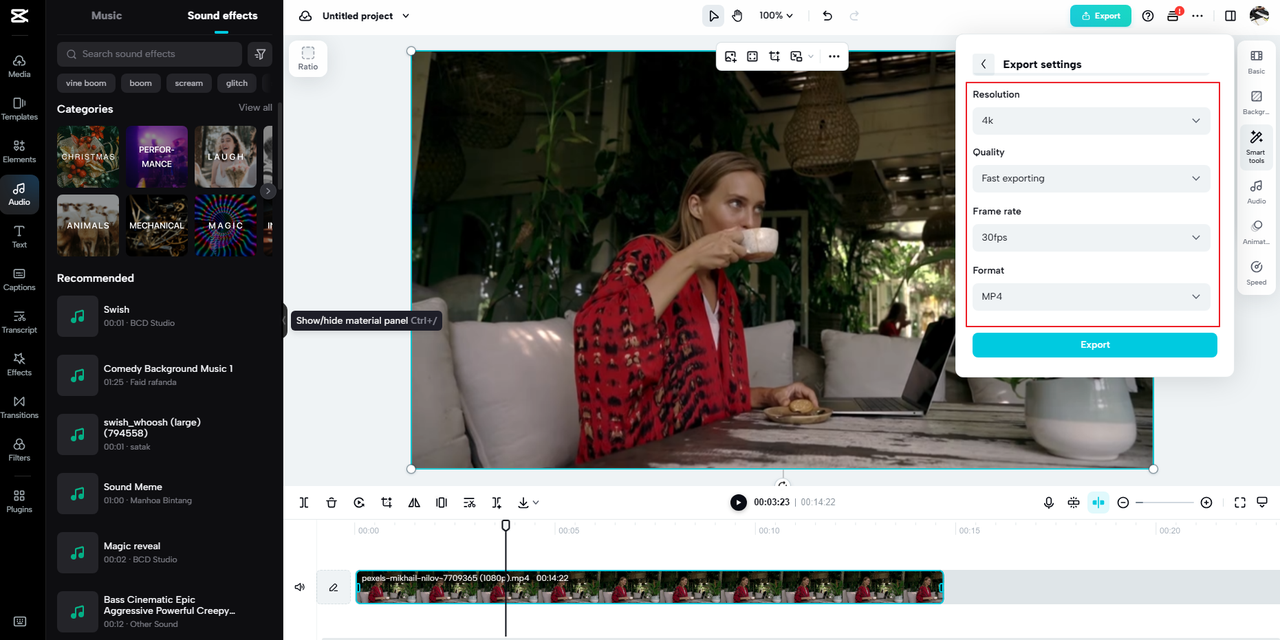This screenshot has height=640, width=1280.
Task: Click View all categories link
Action: click(255, 108)
